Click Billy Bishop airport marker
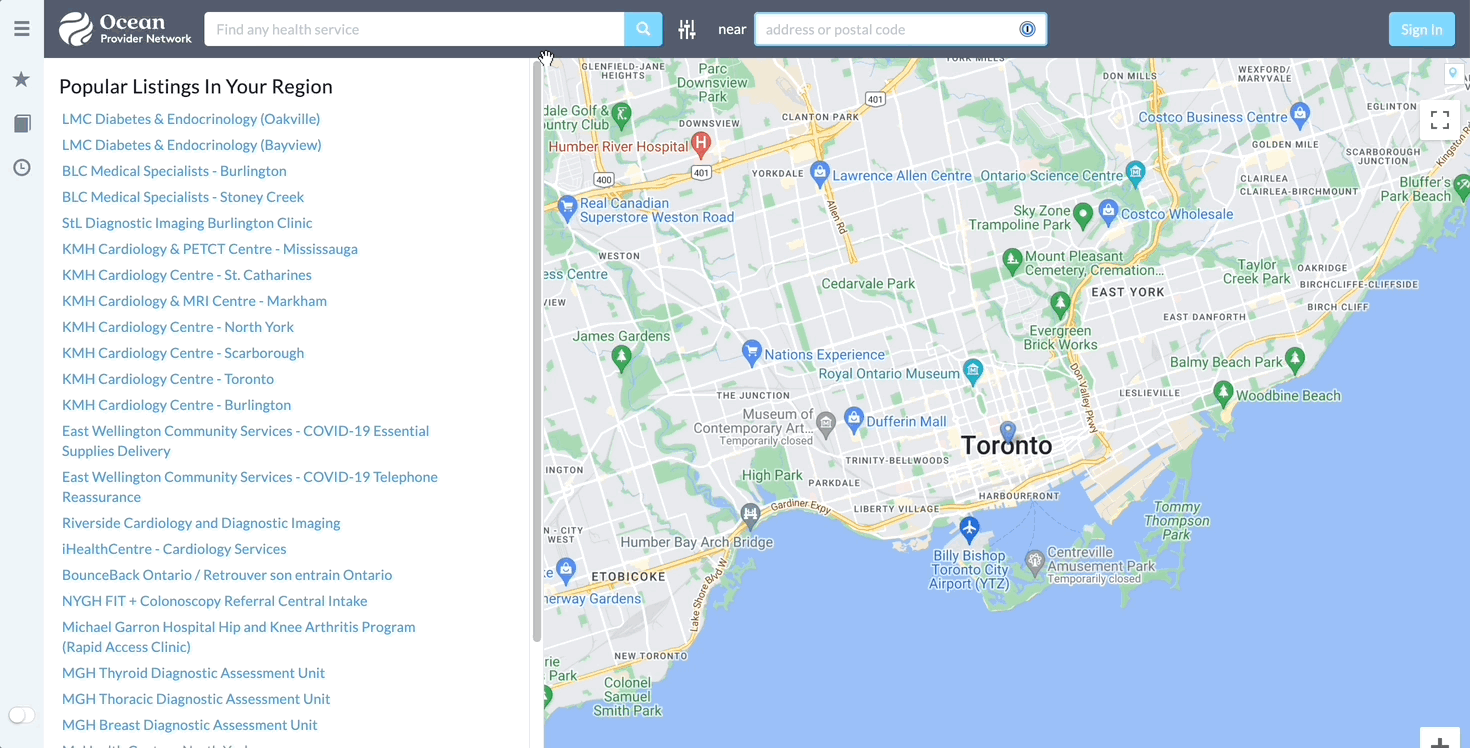 coord(968,527)
